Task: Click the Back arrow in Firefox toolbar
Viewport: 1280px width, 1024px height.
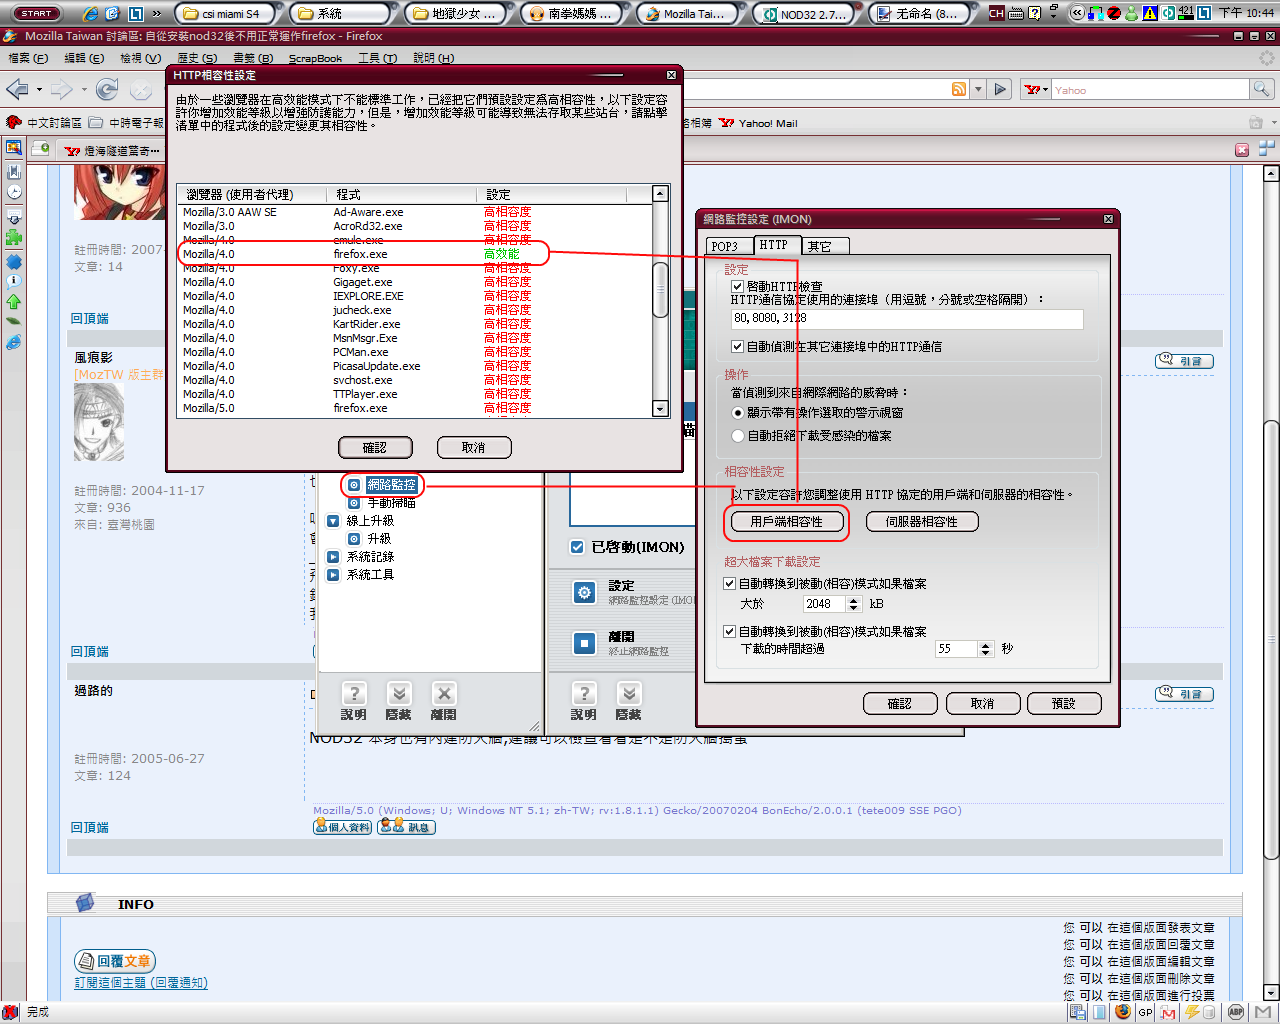Action: click(x=17, y=90)
